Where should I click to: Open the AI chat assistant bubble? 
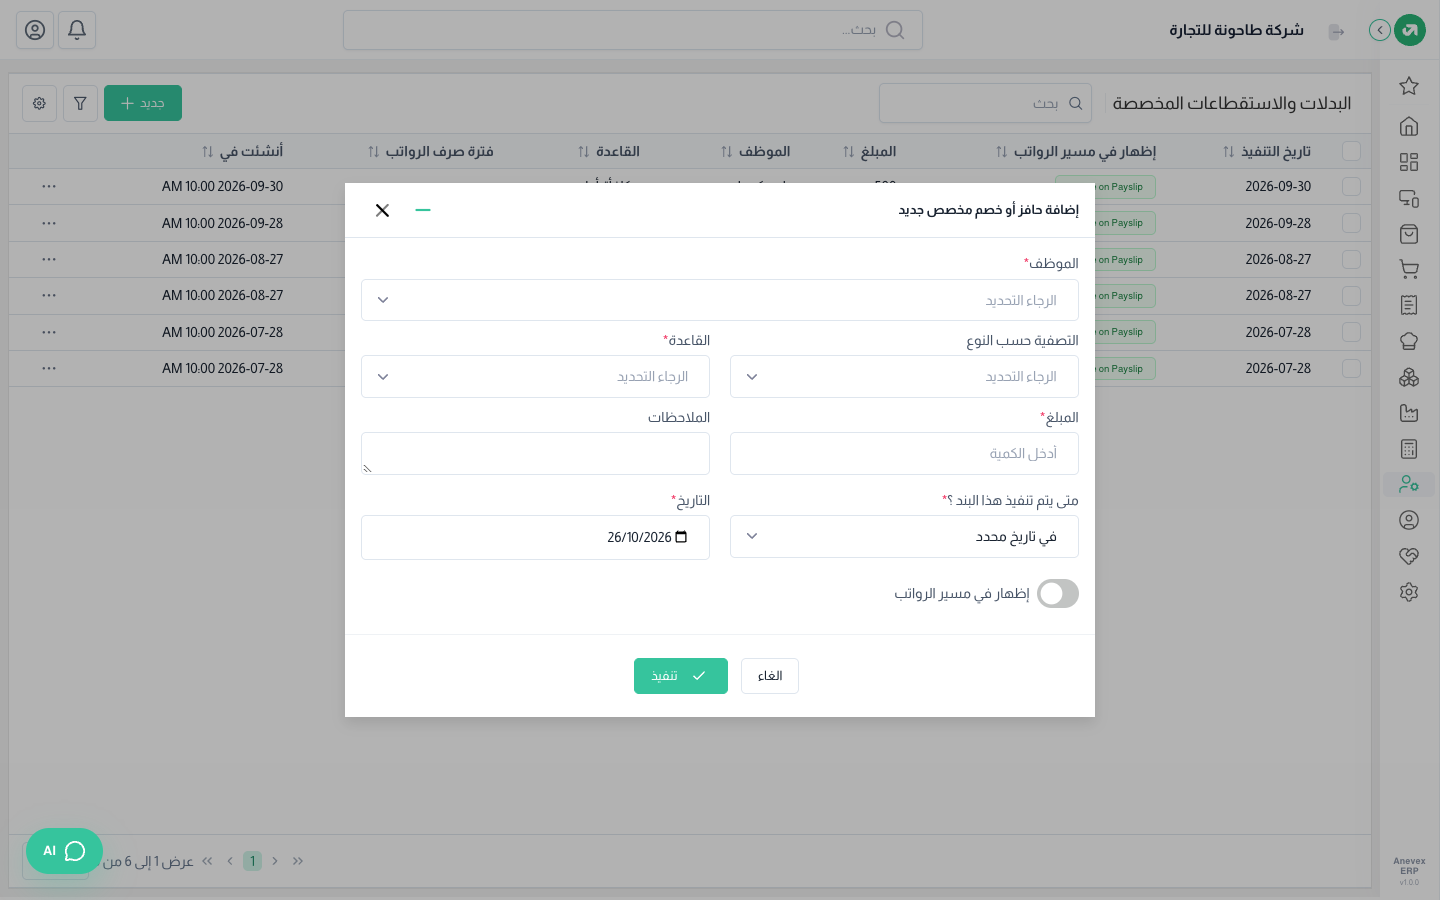(64, 851)
